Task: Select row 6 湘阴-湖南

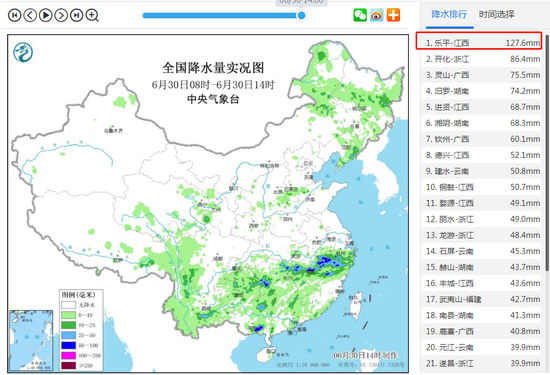Action: (x=481, y=123)
